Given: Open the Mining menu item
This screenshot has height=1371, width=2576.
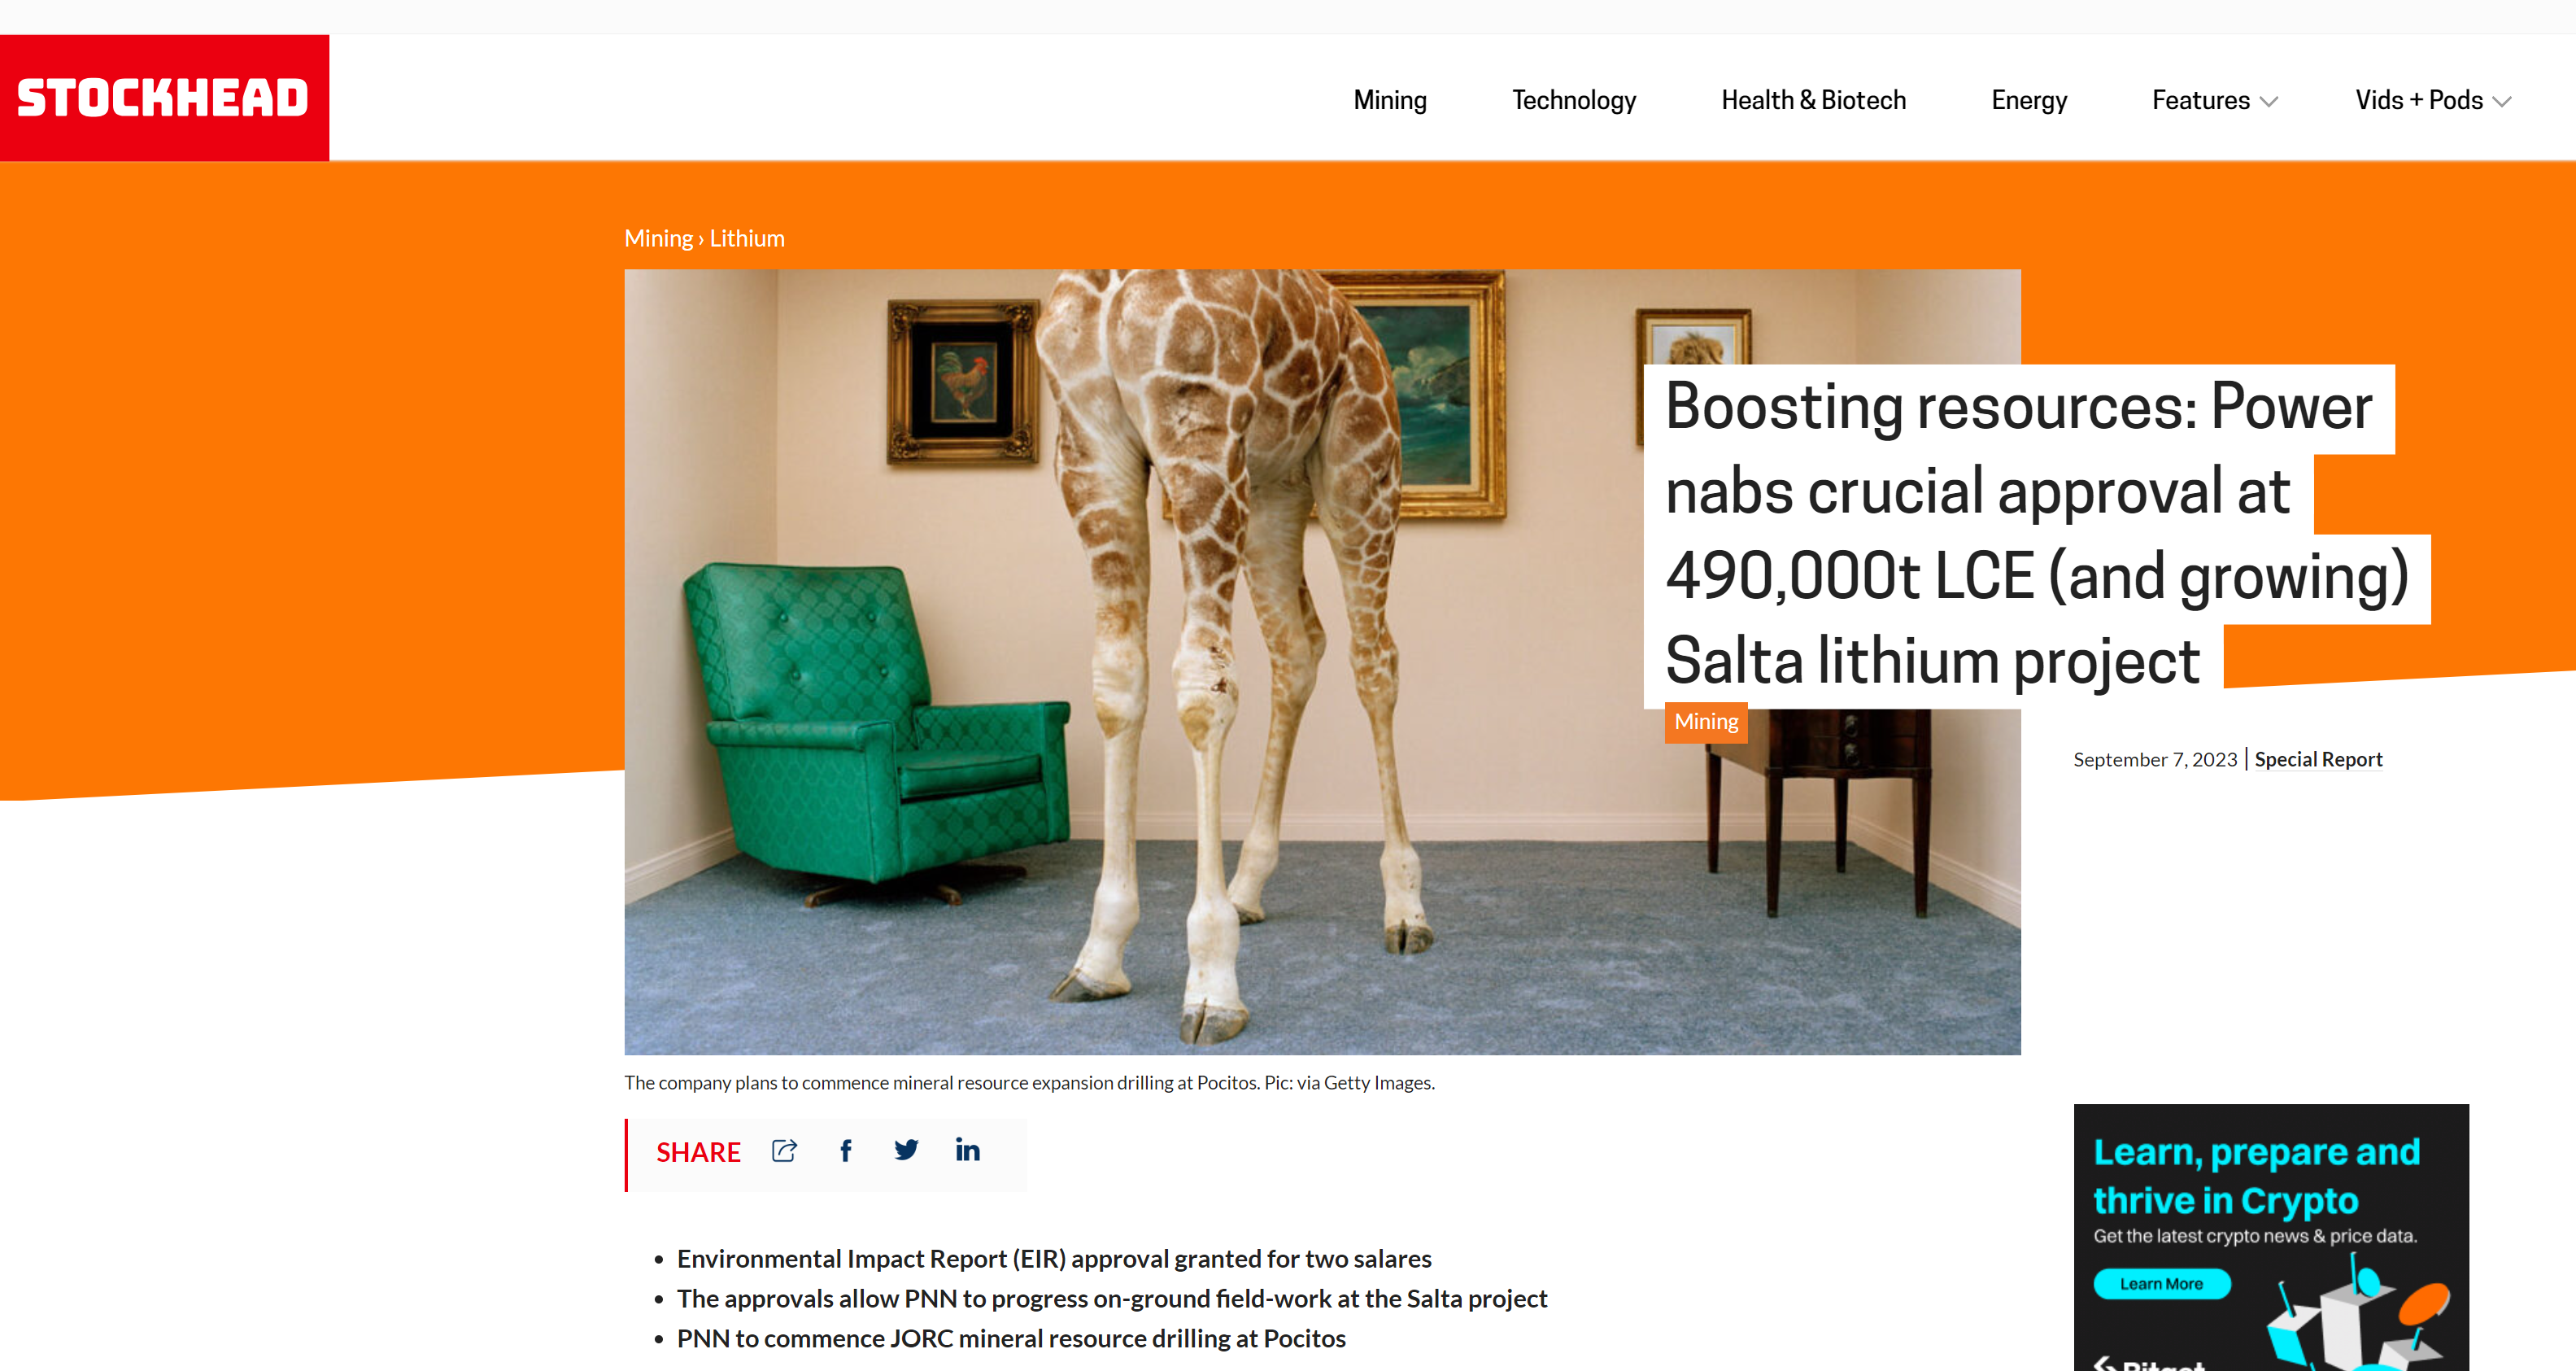Looking at the screenshot, I should (x=1390, y=100).
